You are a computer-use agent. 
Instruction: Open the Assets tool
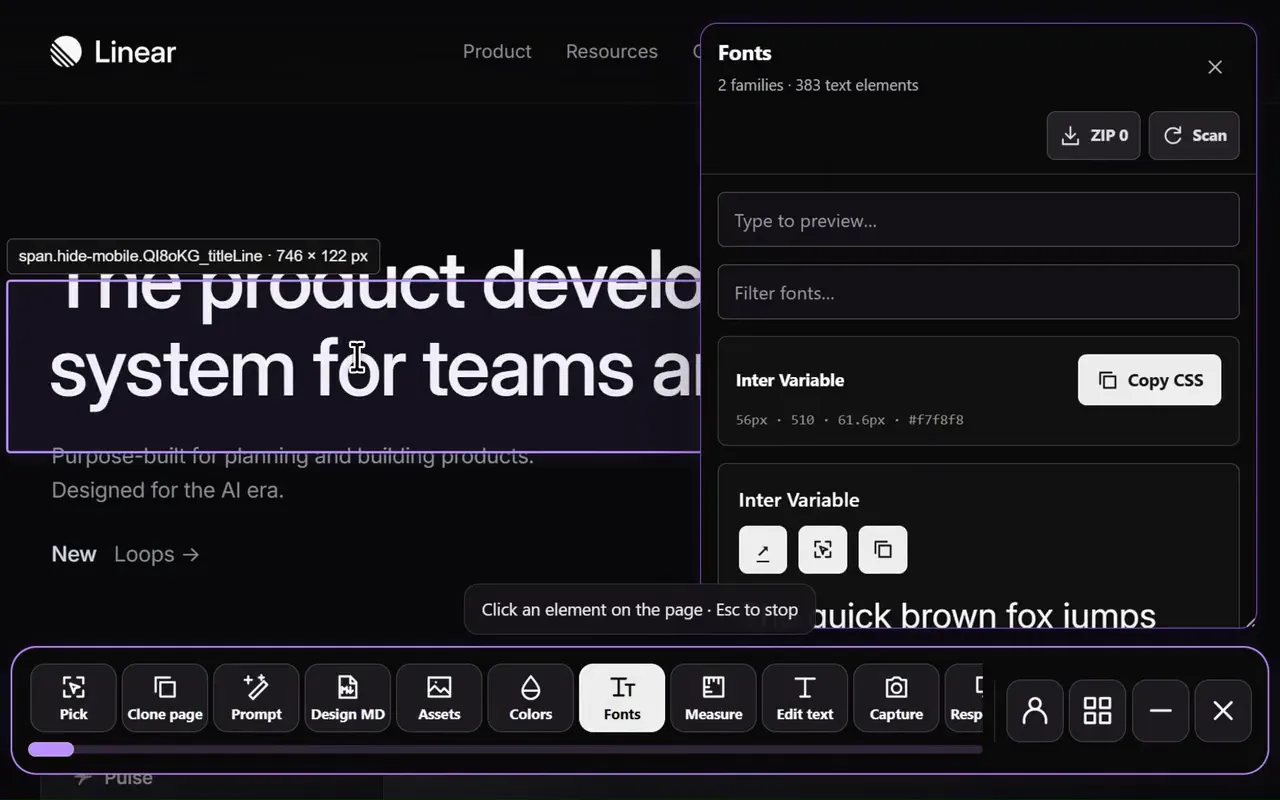tap(439, 698)
